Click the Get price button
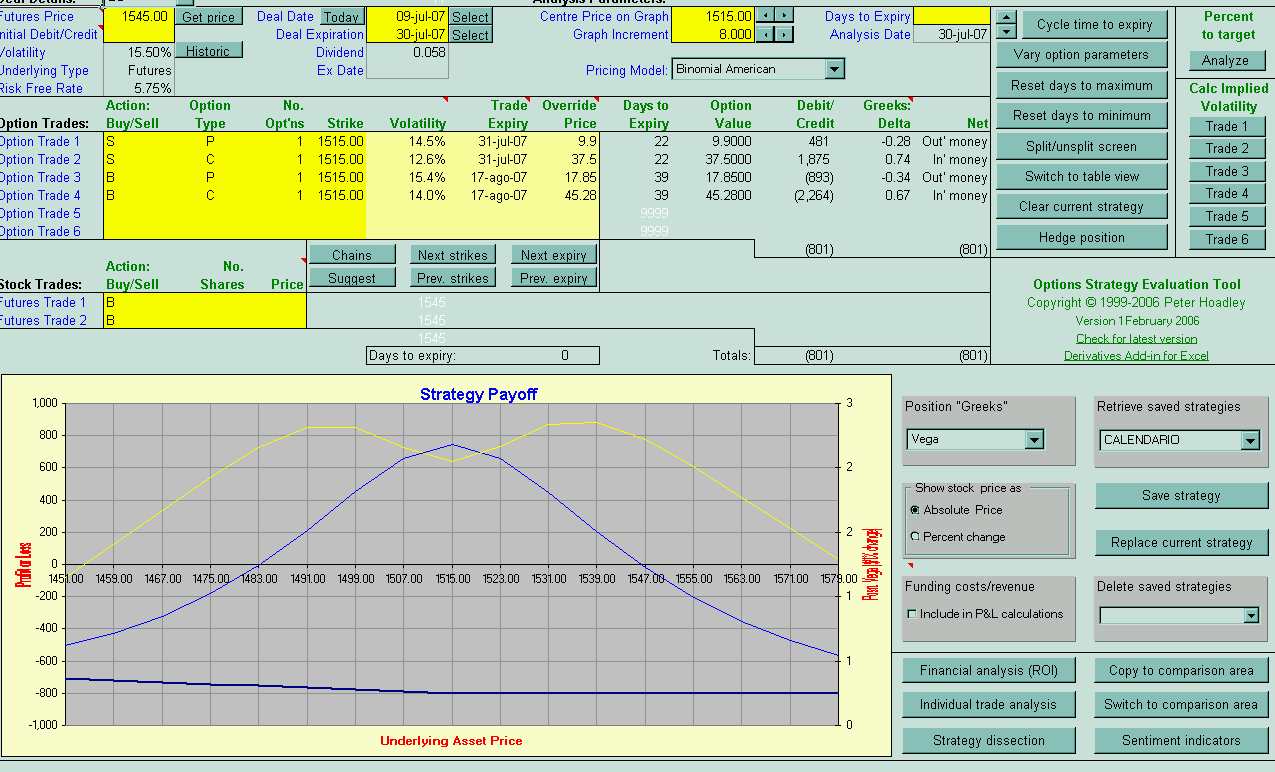Screen dimensions: 1275x772 [x=208, y=17]
